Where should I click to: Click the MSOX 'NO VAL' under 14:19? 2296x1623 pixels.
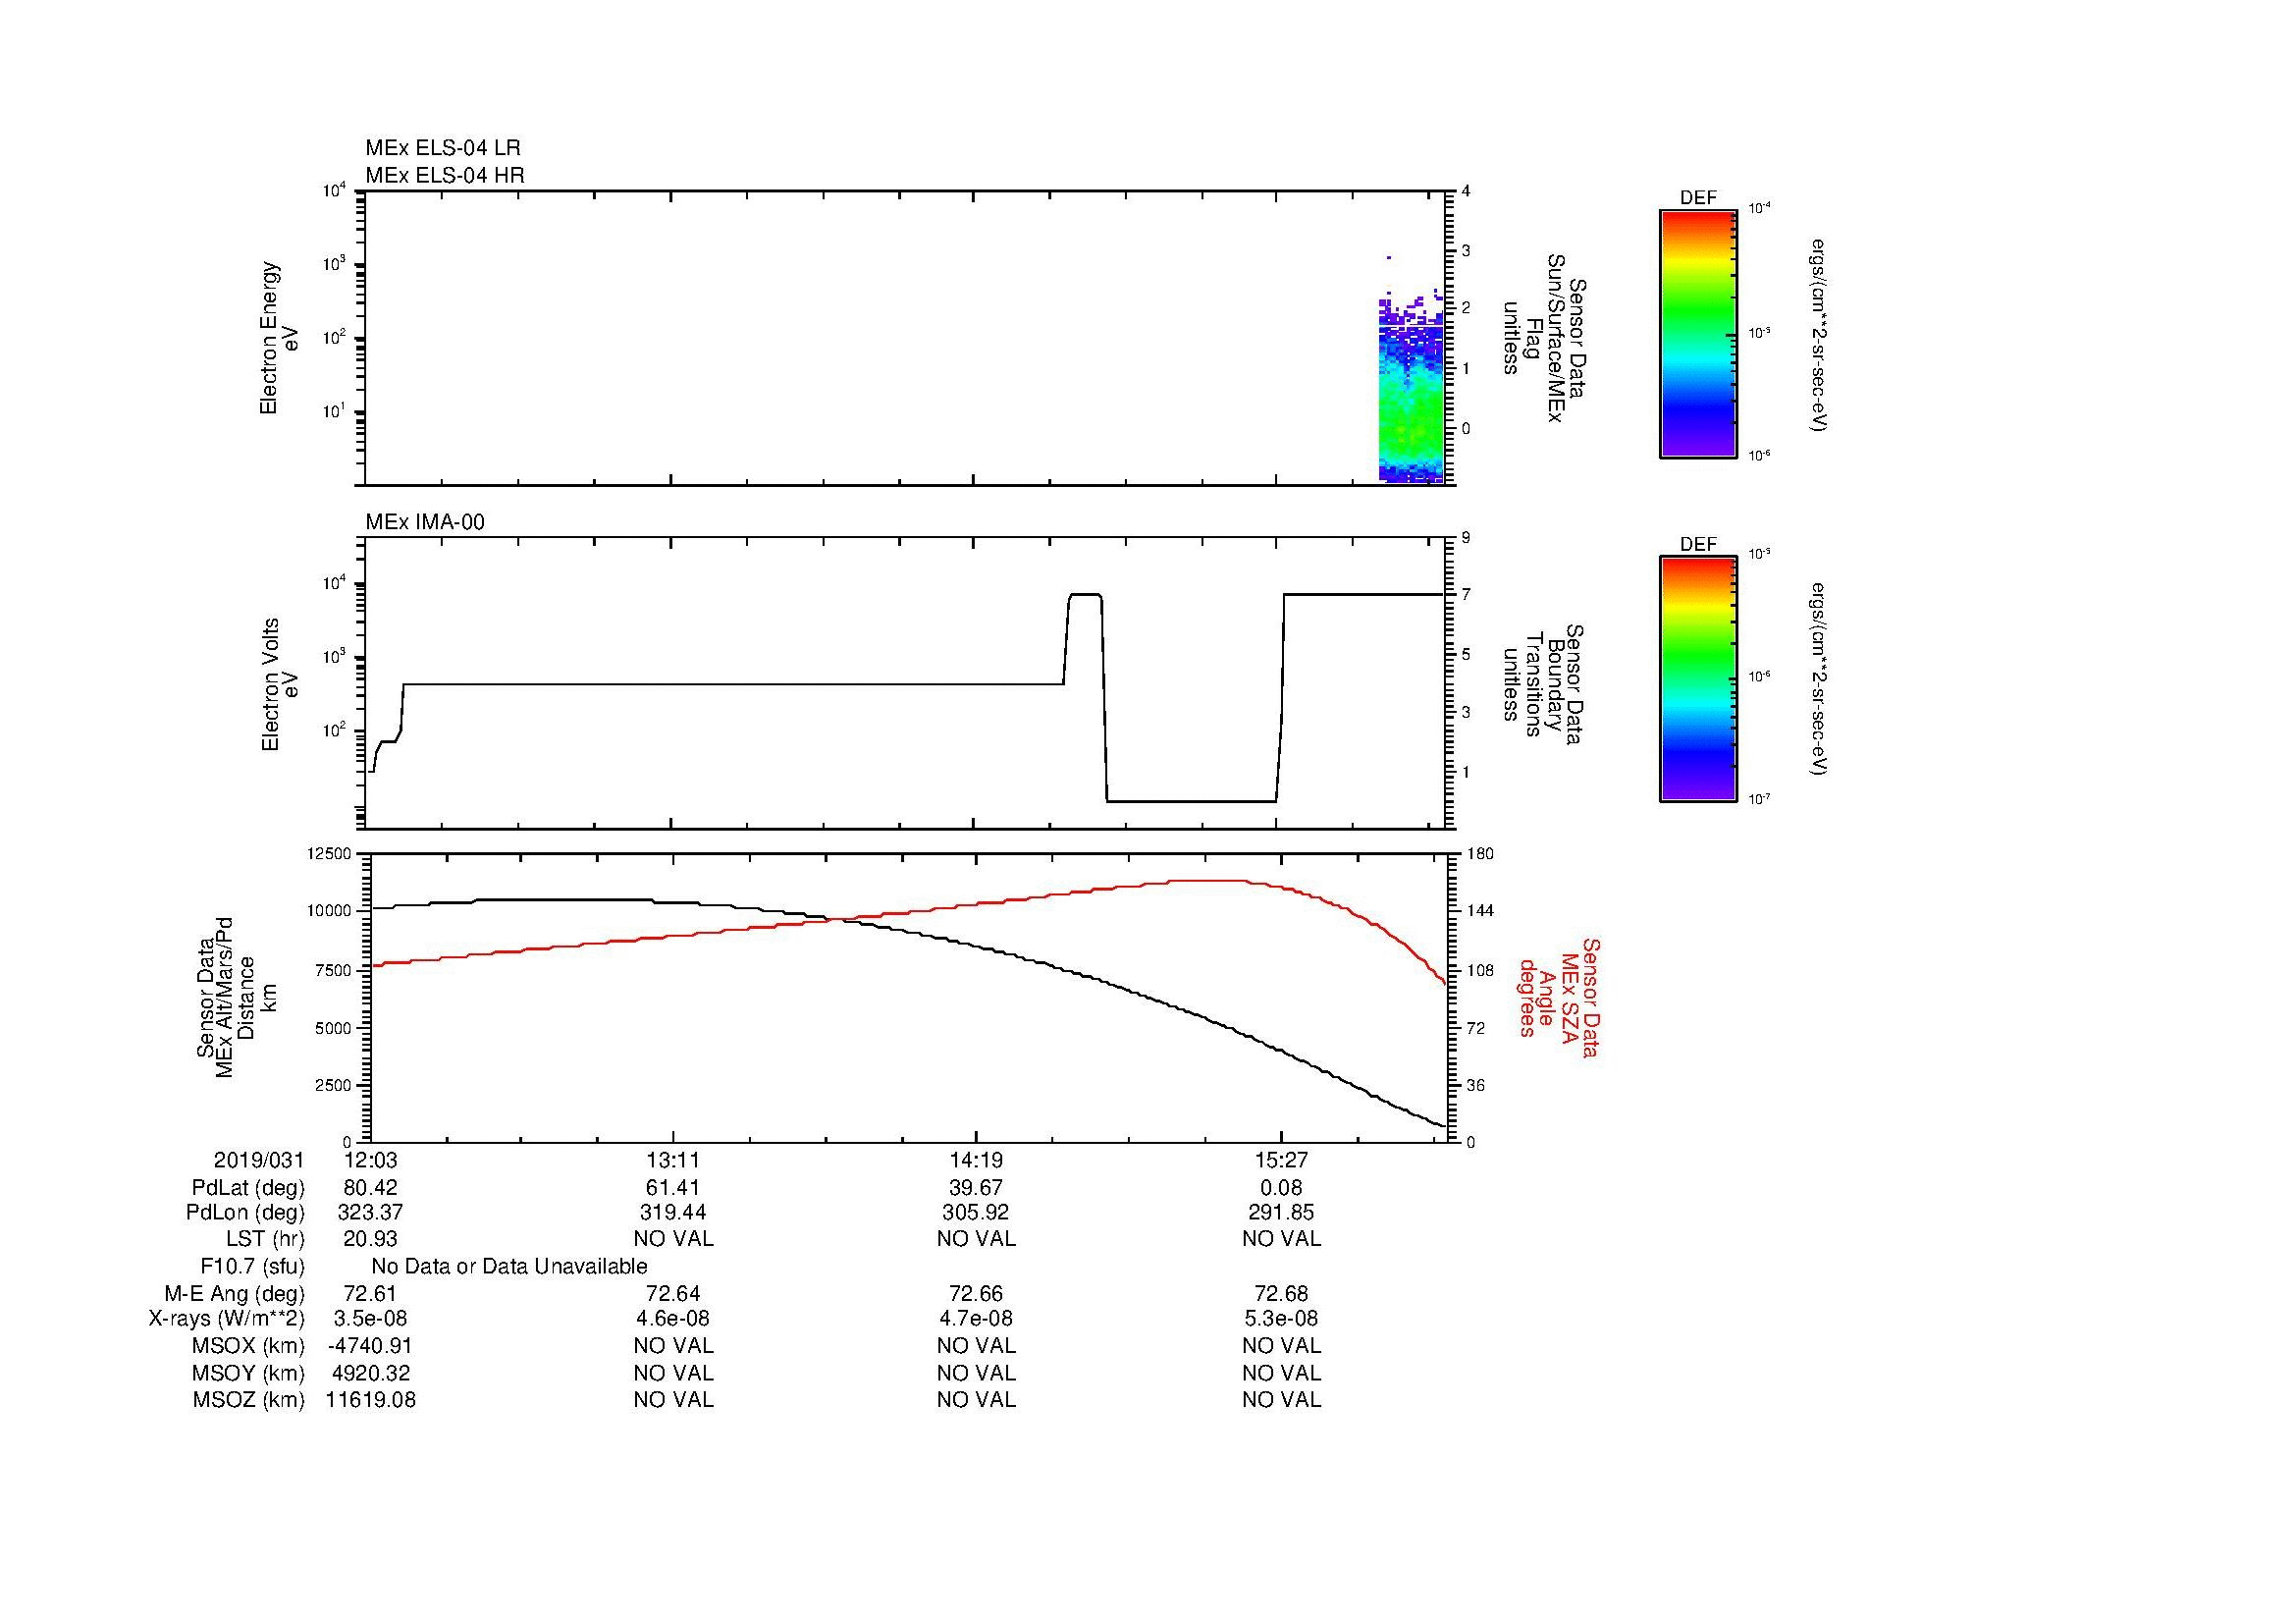tap(976, 1346)
